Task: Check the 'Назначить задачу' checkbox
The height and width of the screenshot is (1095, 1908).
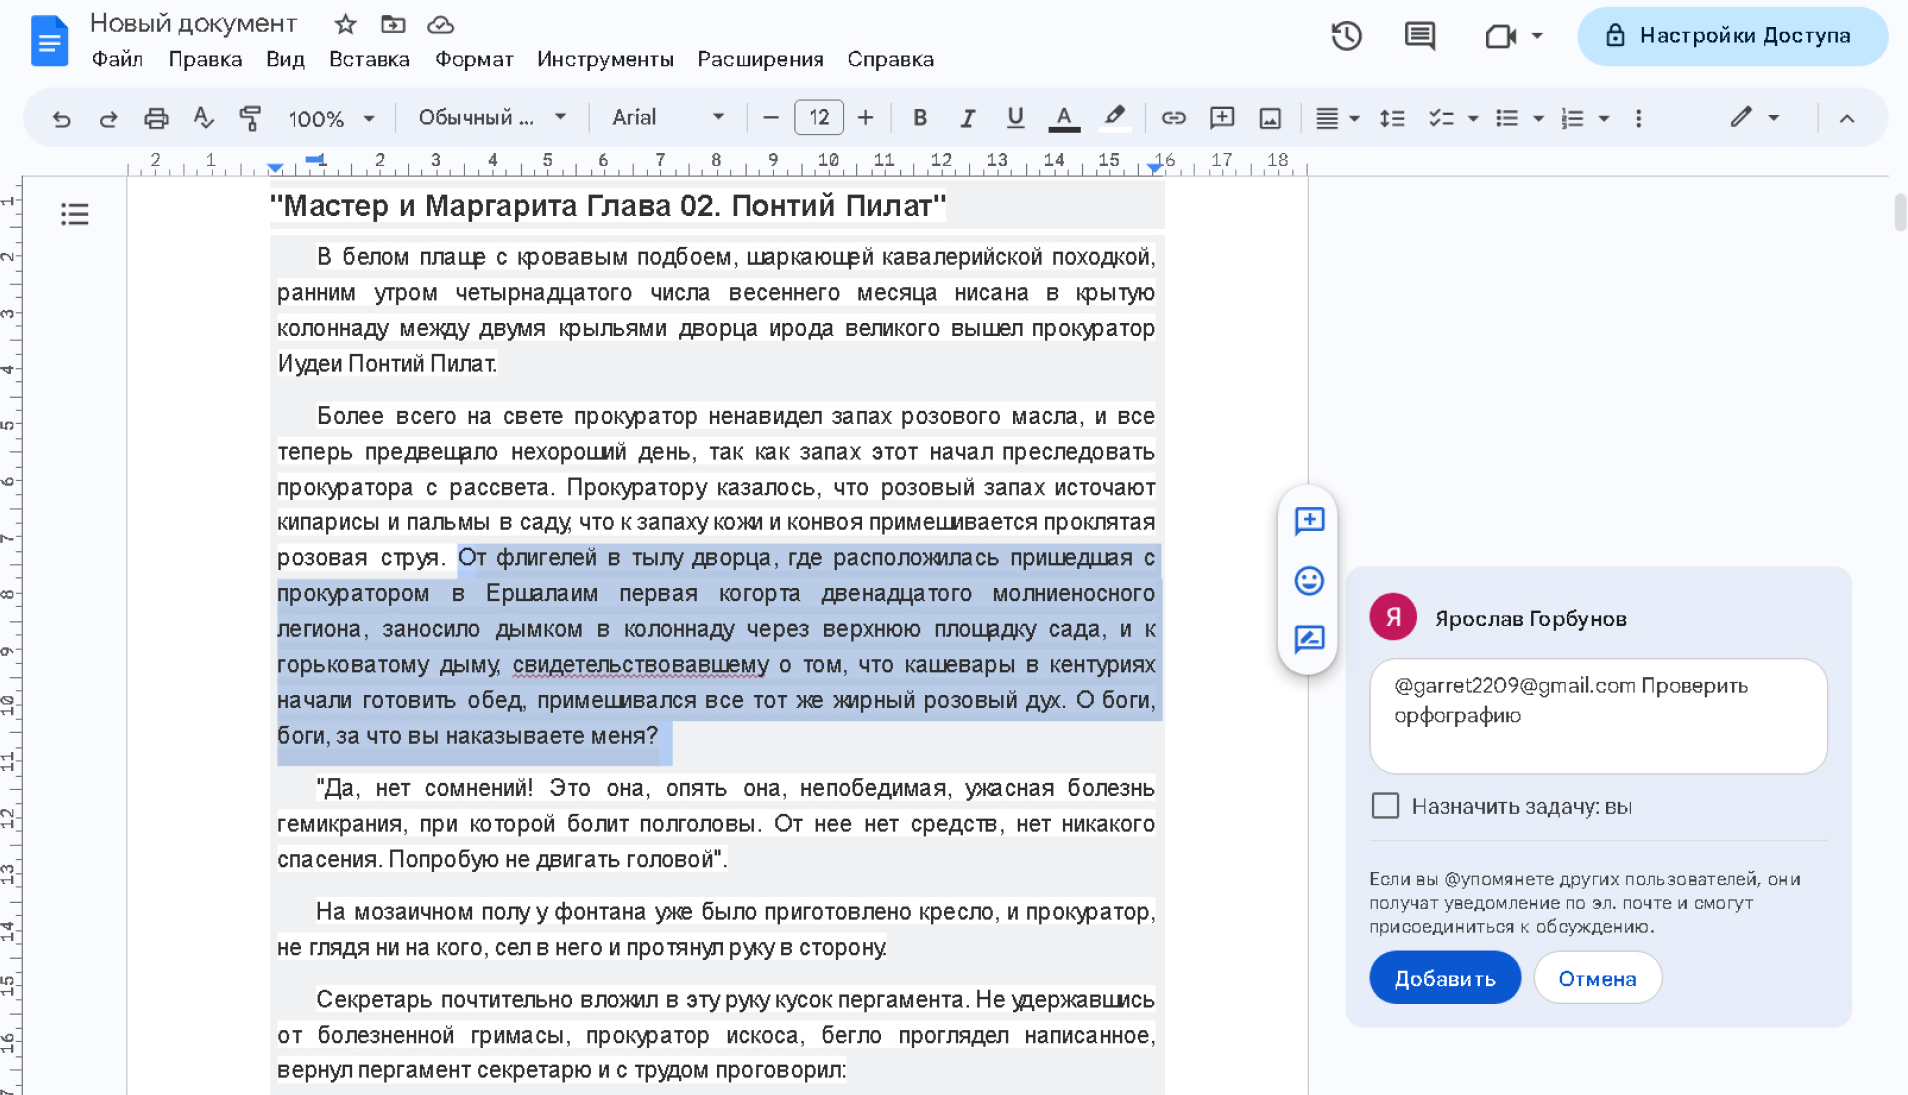Action: 1385,806
